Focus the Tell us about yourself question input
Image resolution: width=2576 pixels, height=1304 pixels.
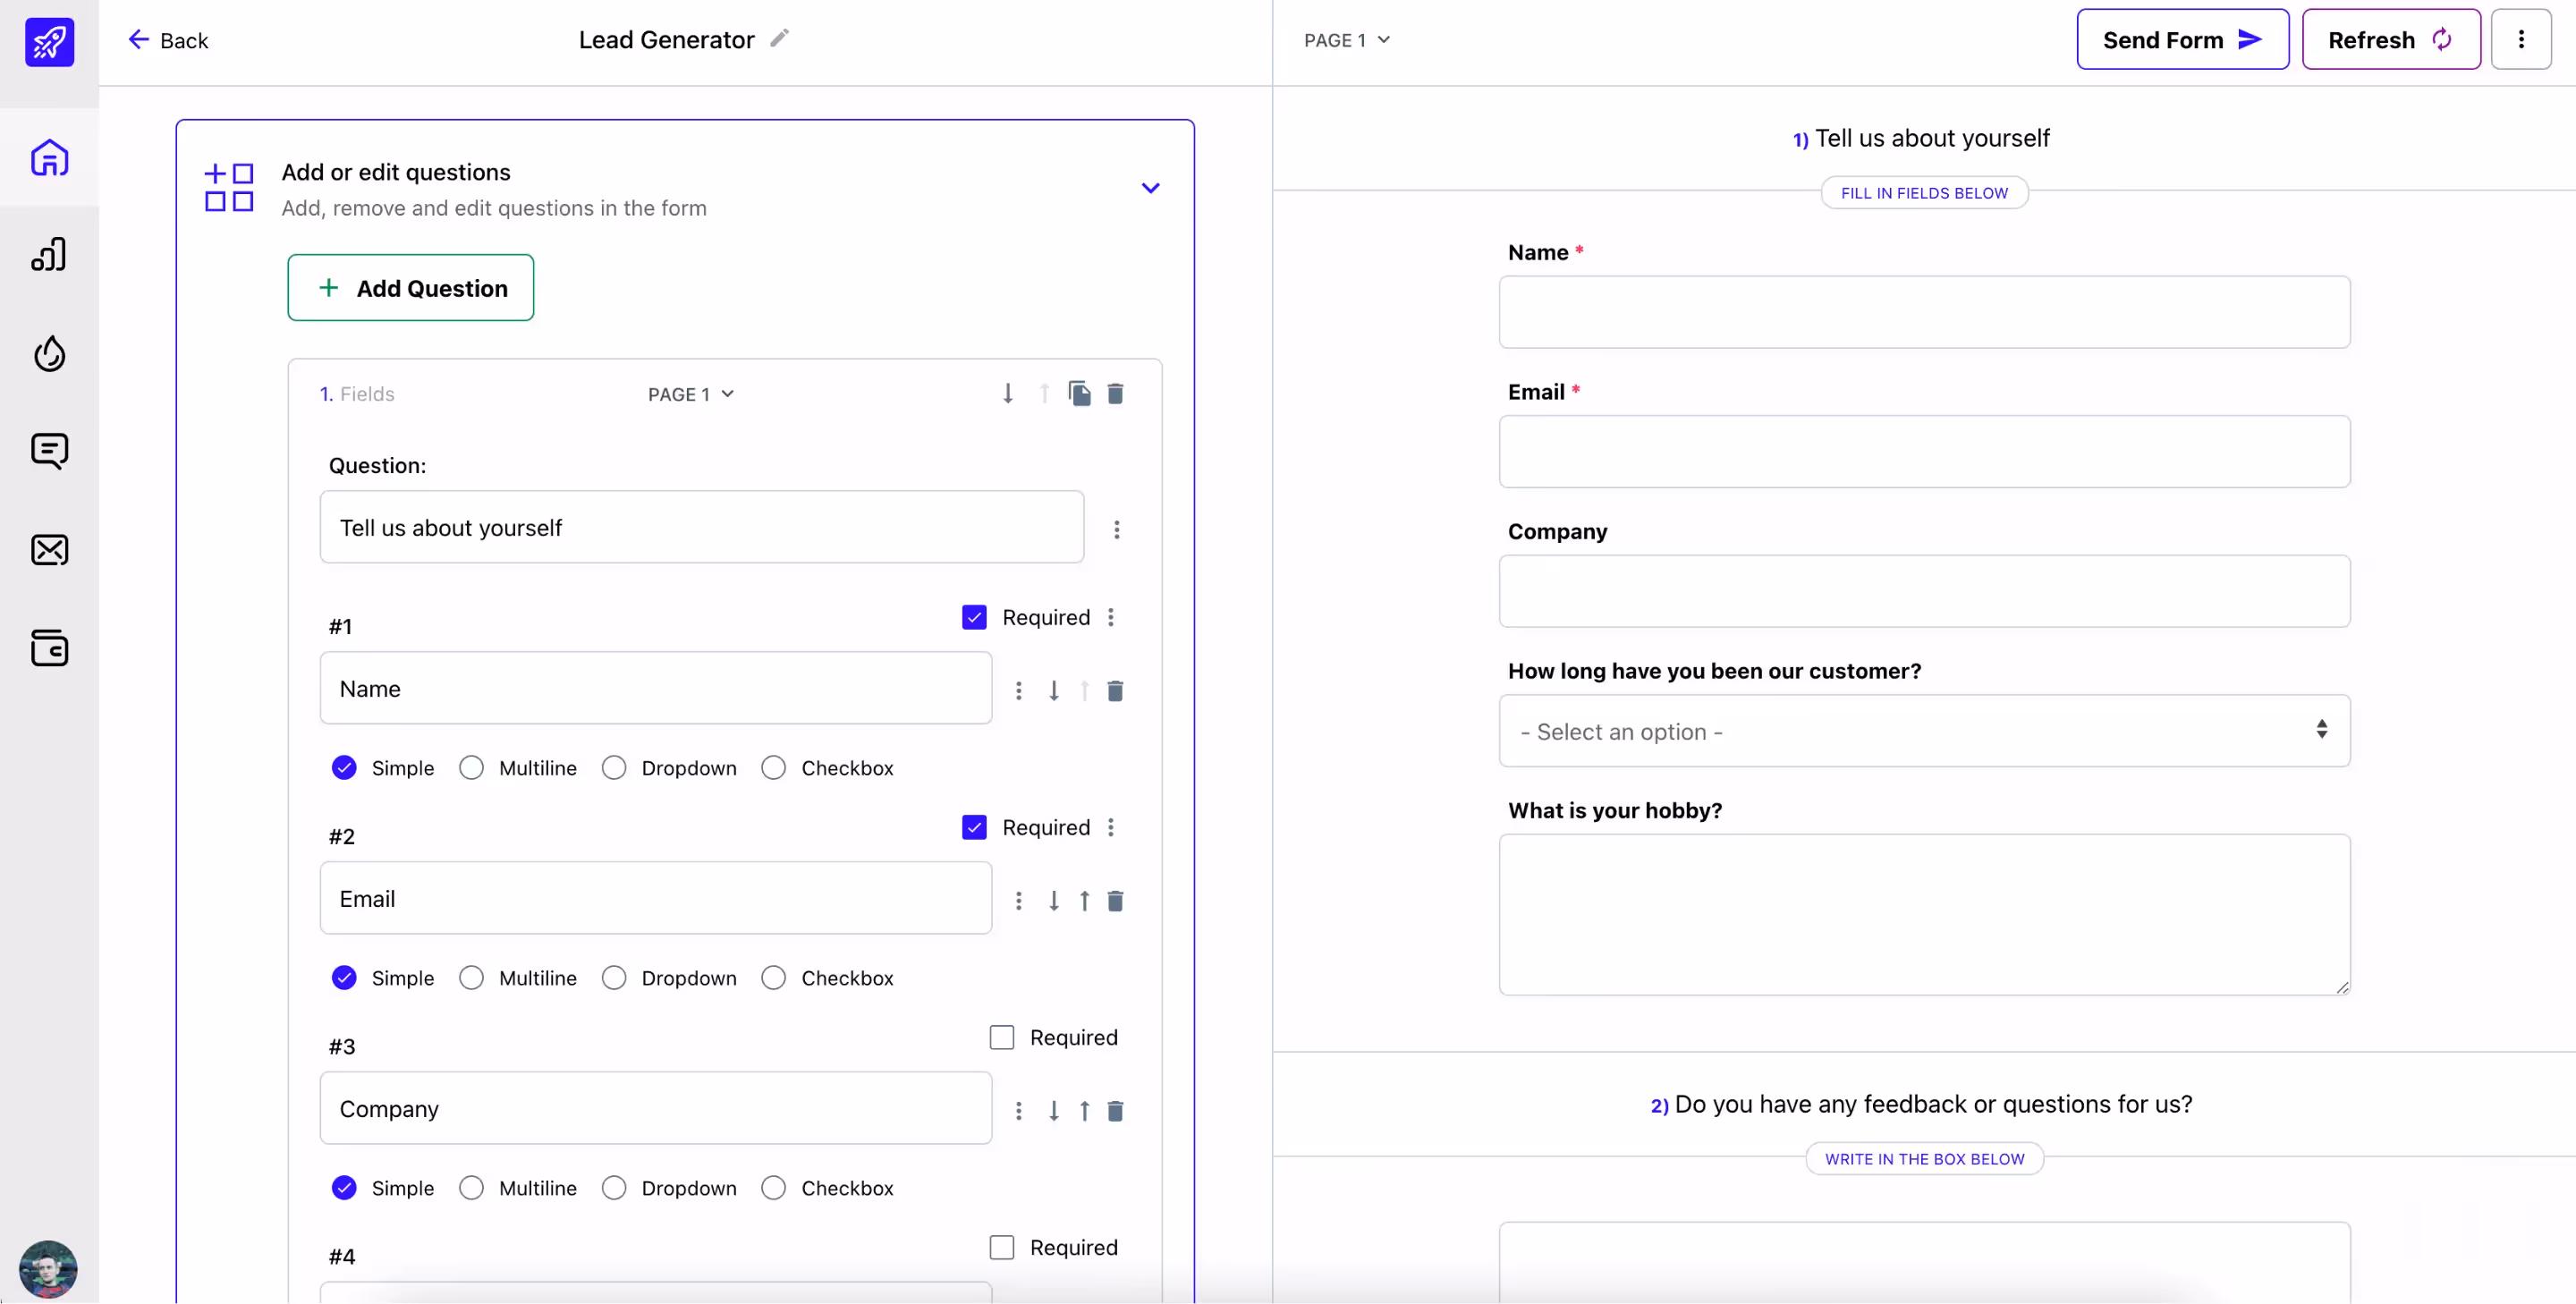pyautogui.click(x=702, y=527)
